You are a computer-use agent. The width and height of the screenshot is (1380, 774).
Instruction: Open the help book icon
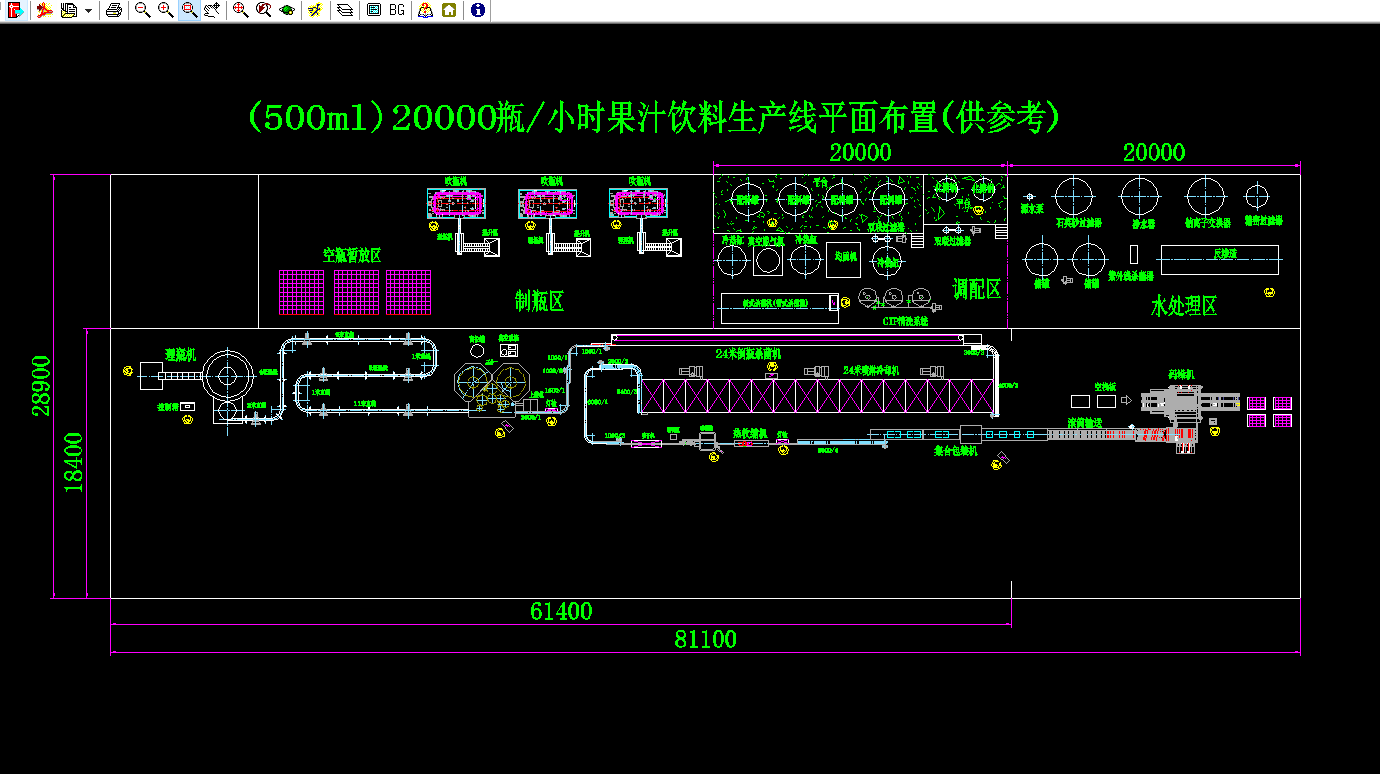(426, 10)
